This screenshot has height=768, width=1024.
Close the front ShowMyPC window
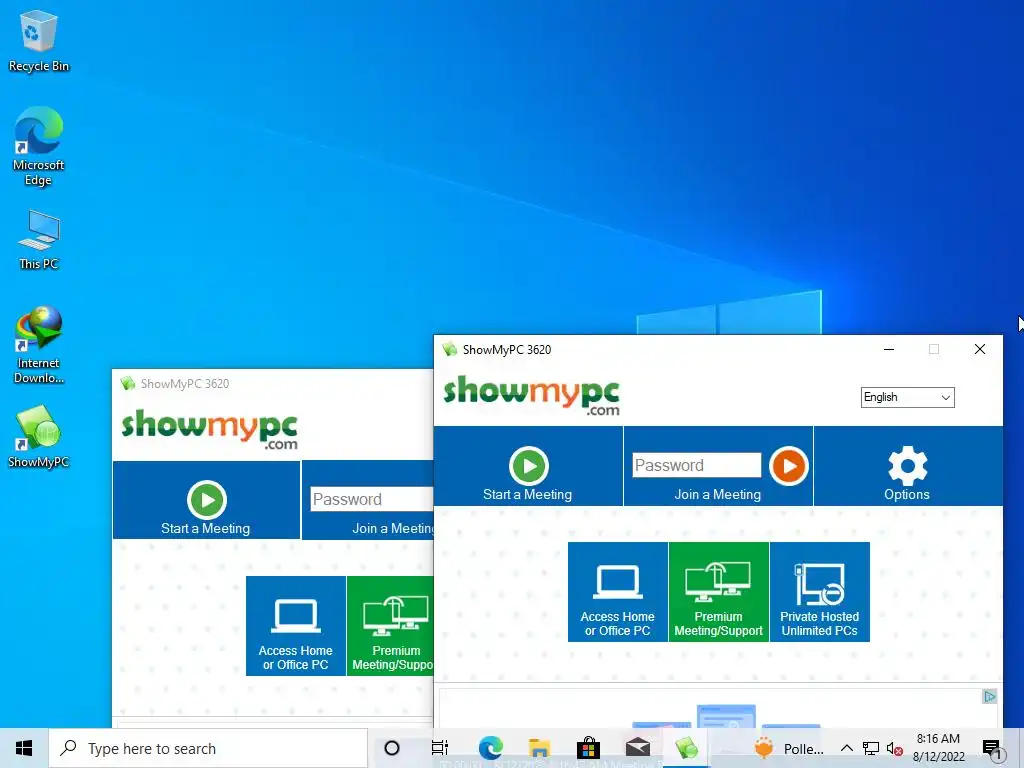[980, 349]
